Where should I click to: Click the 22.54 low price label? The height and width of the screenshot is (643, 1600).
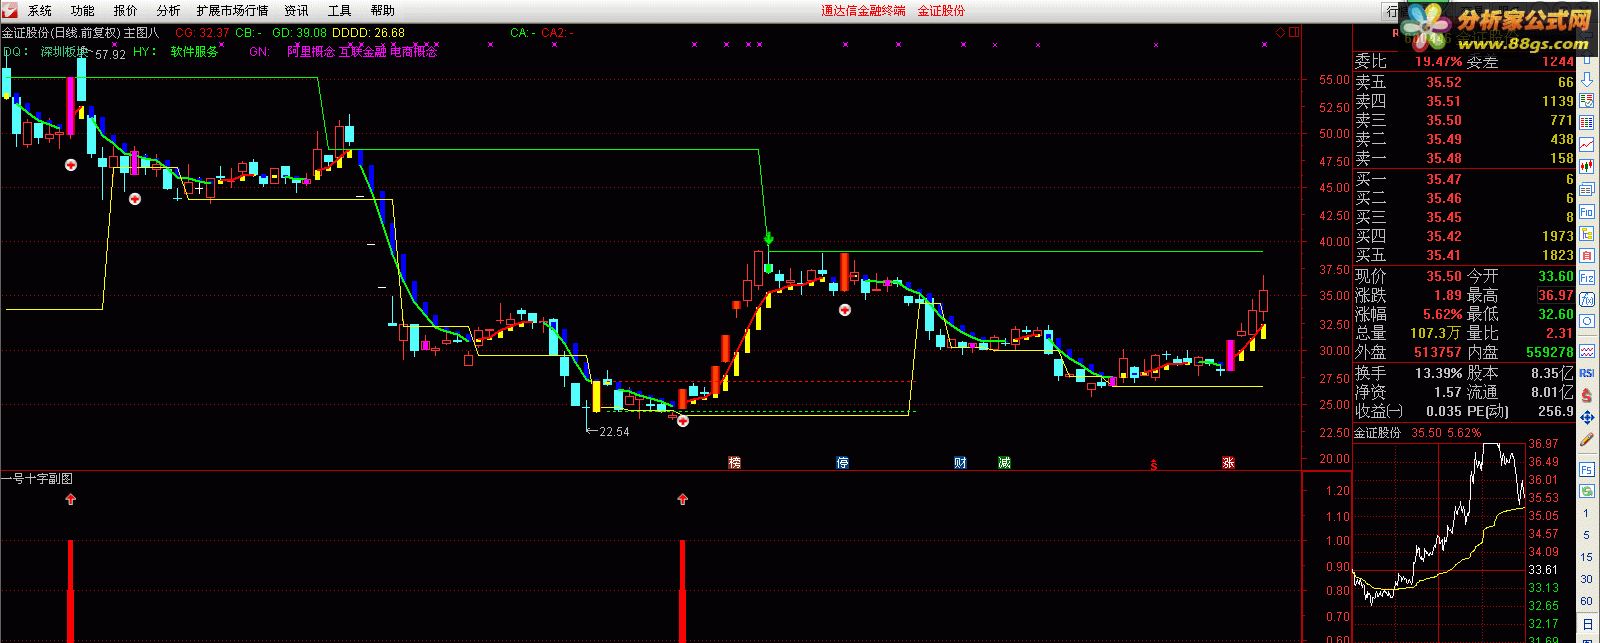614,432
